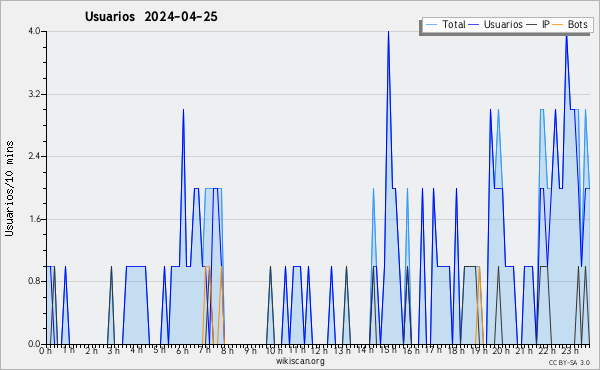Click the light blue Total legend line

[x=431, y=25]
